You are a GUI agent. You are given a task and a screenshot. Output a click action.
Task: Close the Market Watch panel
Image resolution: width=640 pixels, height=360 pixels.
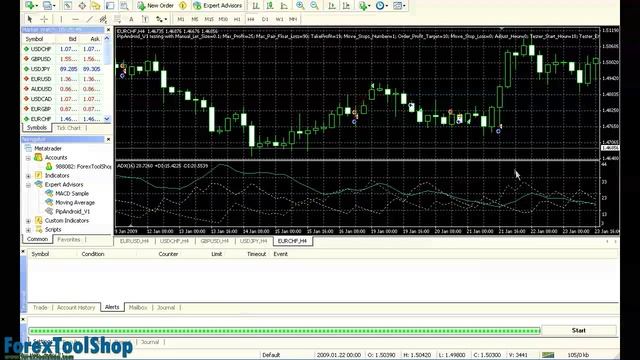coord(108,30)
